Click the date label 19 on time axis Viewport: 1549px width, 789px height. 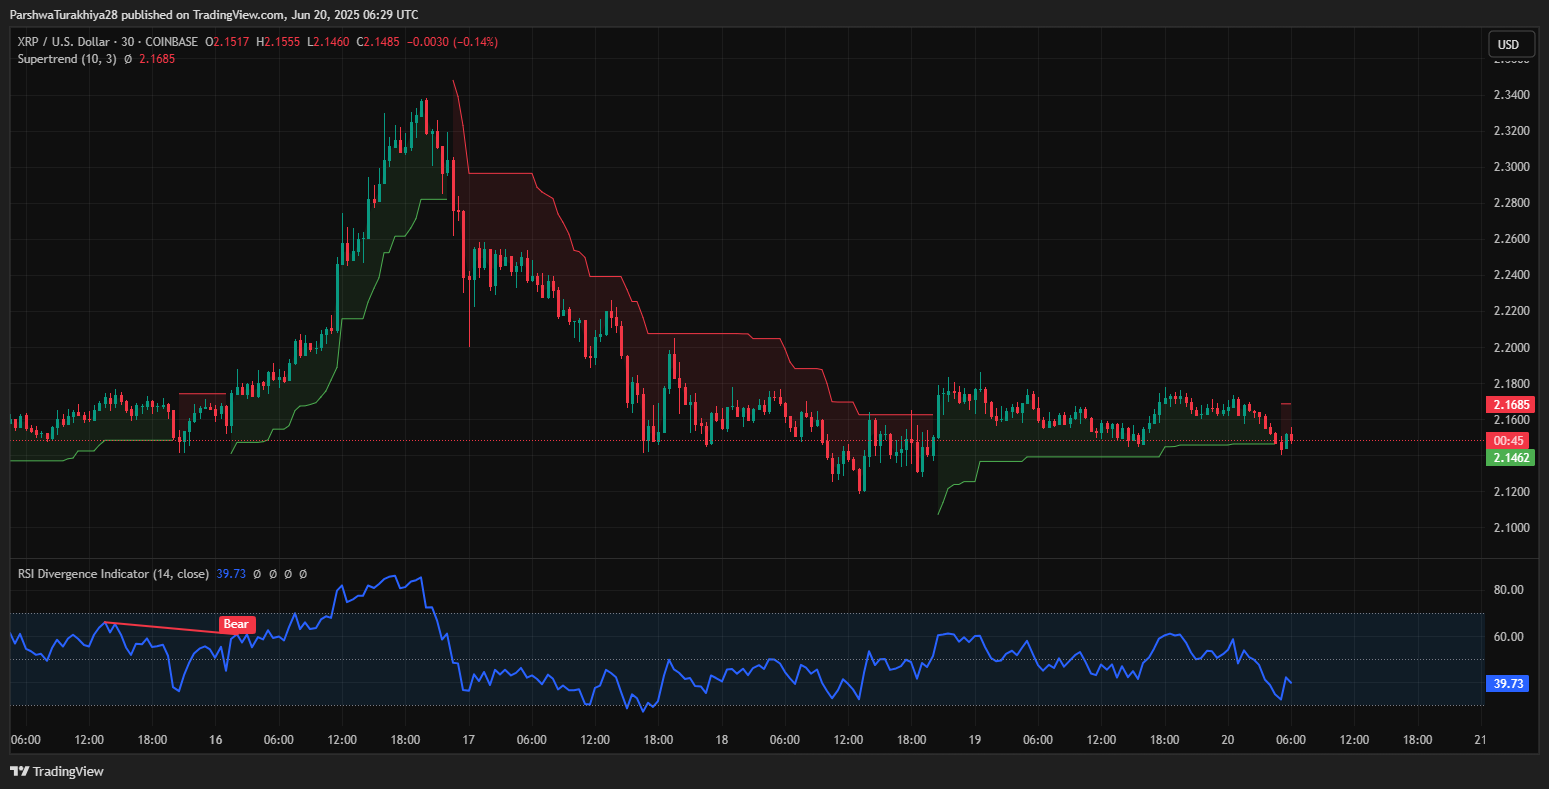[x=975, y=740]
